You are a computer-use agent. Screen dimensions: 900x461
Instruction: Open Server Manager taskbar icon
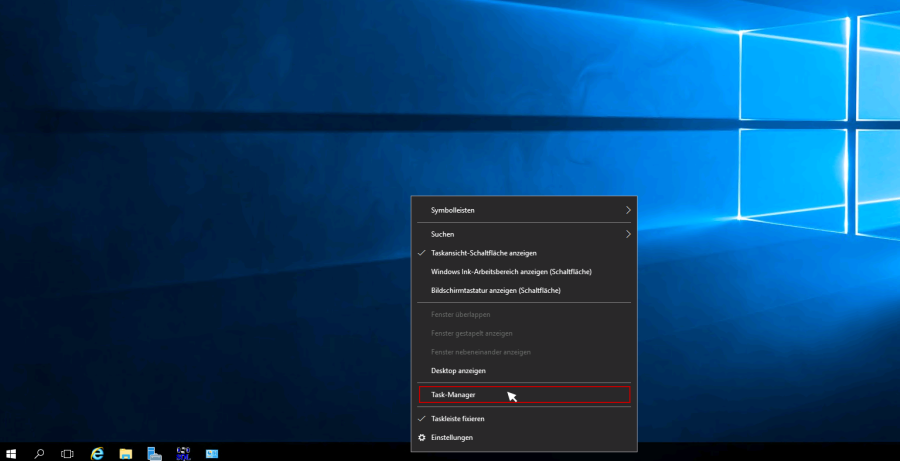(x=155, y=453)
